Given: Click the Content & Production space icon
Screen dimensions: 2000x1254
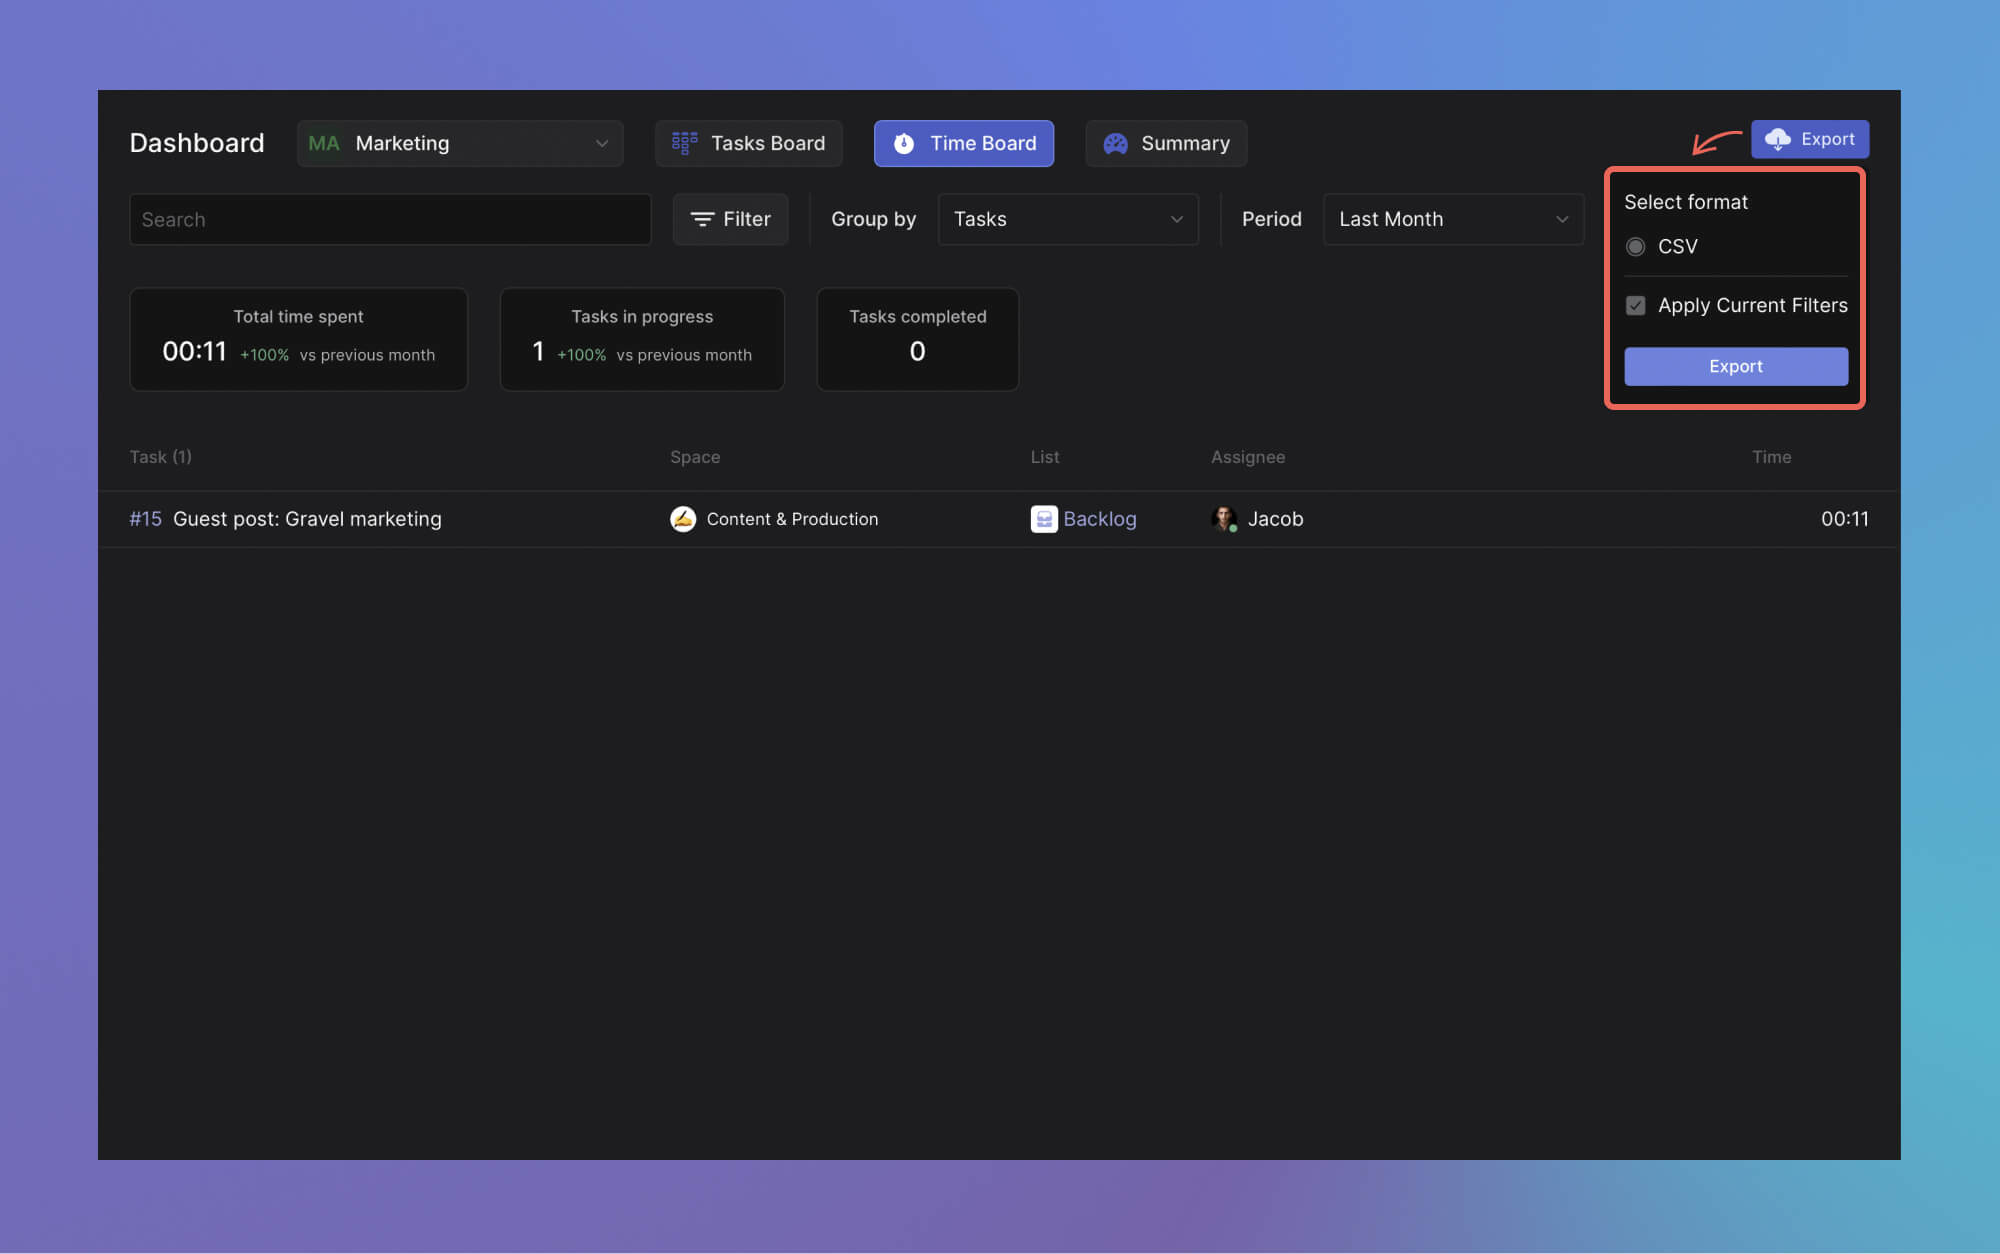Looking at the screenshot, I should pyautogui.click(x=683, y=518).
